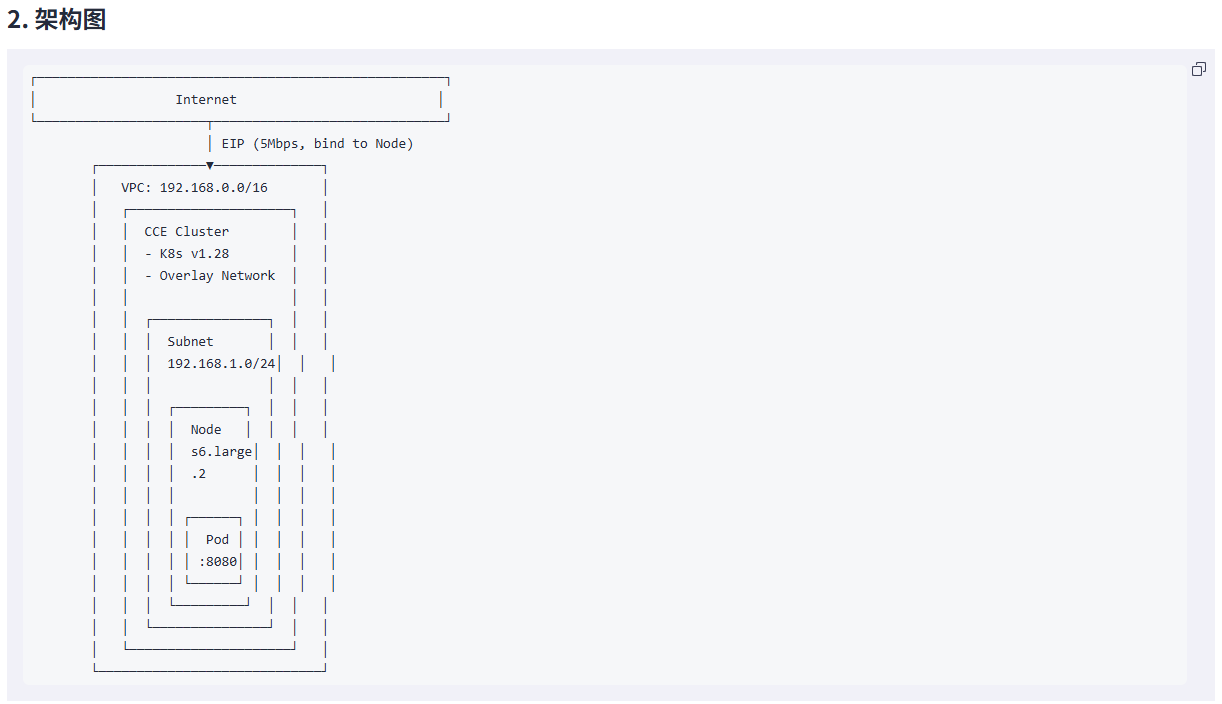Click the ".2" text under s6.large
This screenshot has width=1222, height=704.
198,473
